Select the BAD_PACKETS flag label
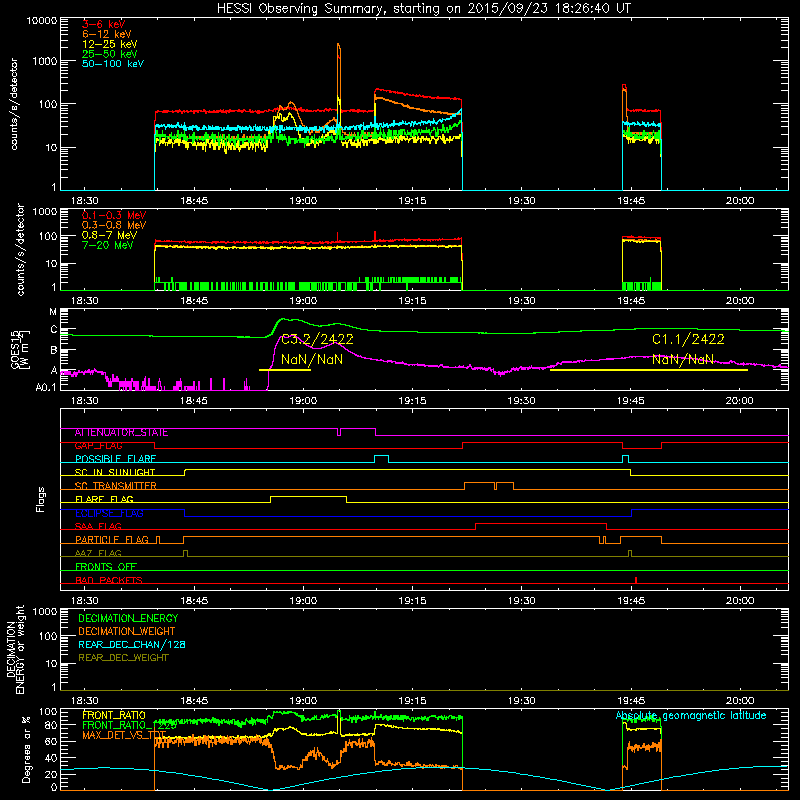Screen dimensions: 800x800 pyautogui.click(x=109, y=581)
